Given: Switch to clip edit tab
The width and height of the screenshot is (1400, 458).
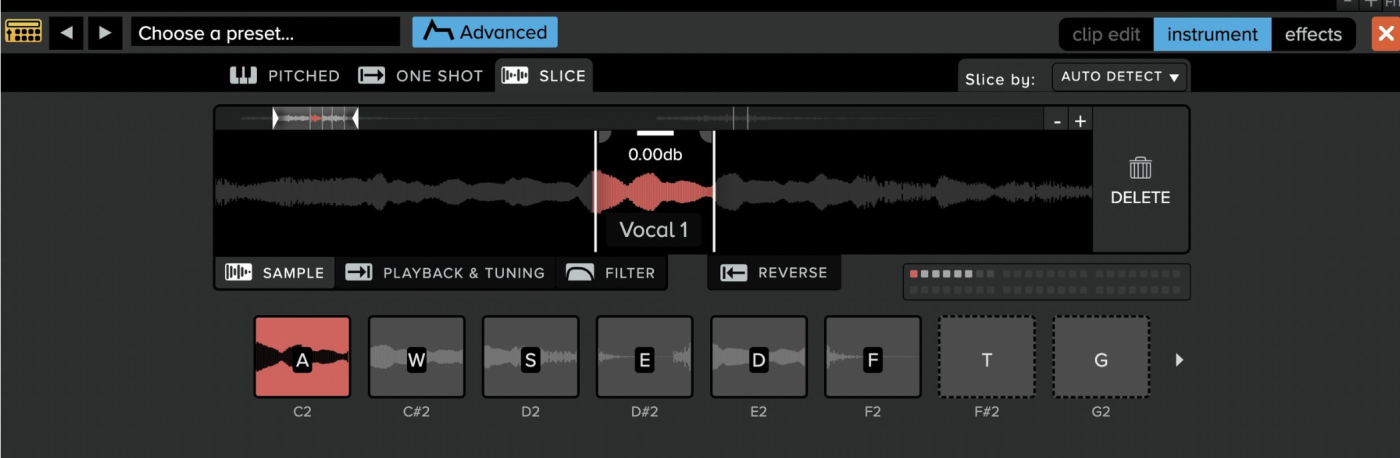Looking at the screenshot, I should 1106,34.
